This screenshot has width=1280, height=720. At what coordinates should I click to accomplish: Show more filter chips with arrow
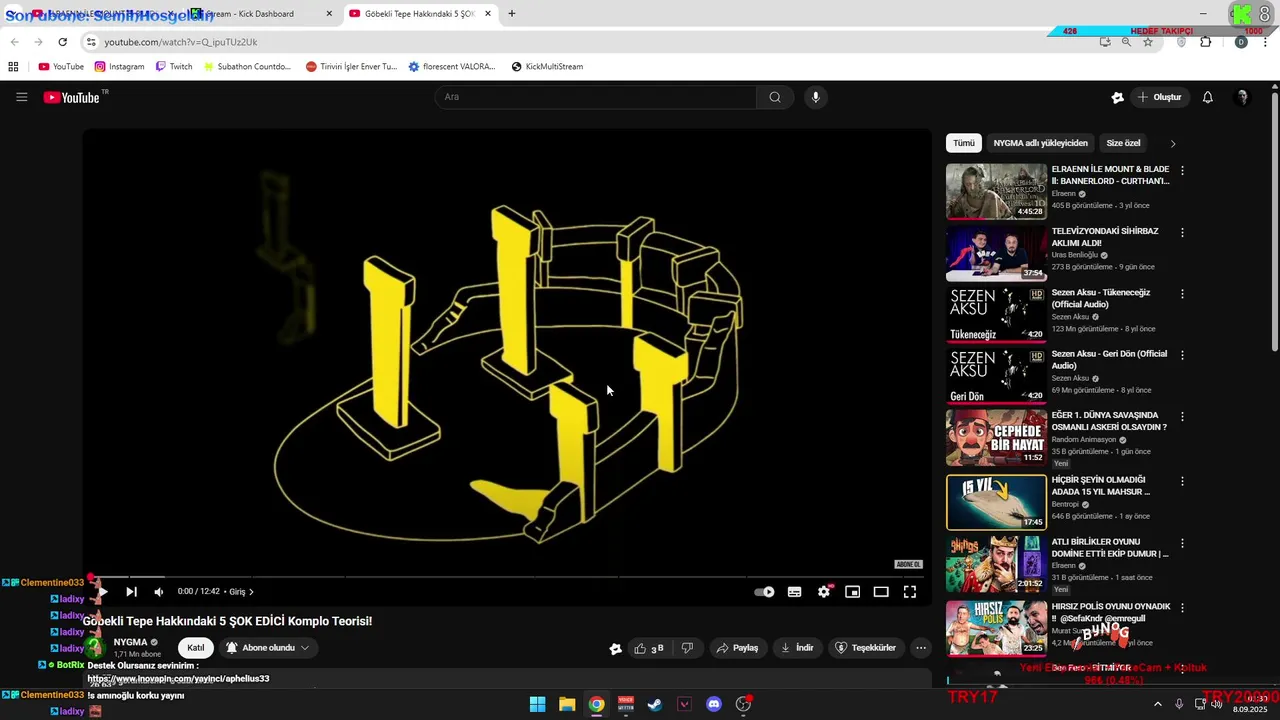click(1173, 143)
